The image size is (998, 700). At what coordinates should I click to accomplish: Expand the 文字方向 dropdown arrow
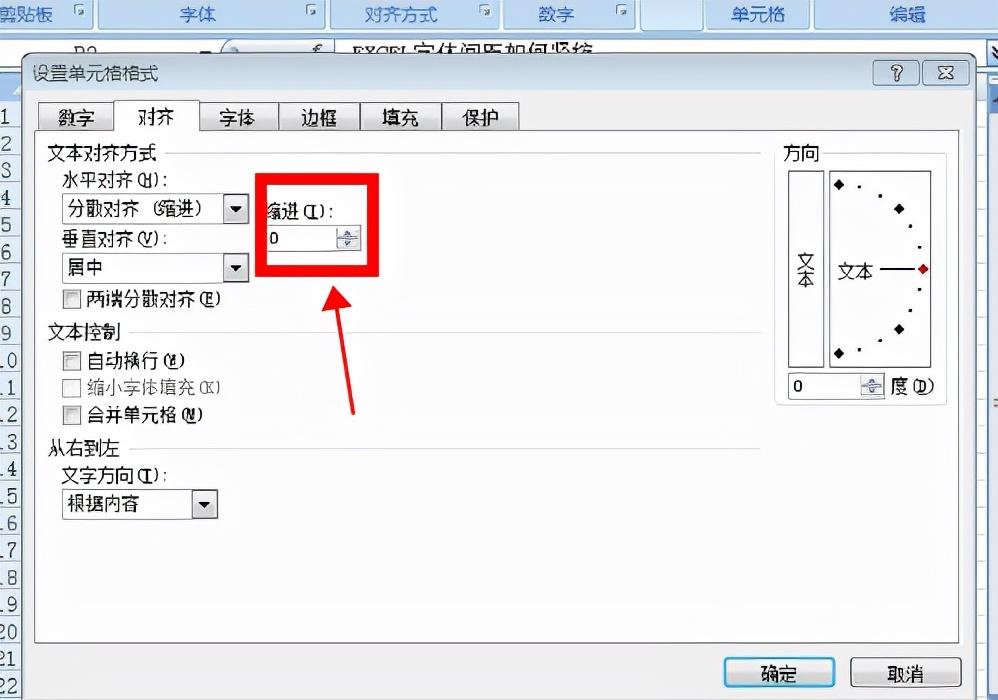pyautogui.click(x=204, y=505)
